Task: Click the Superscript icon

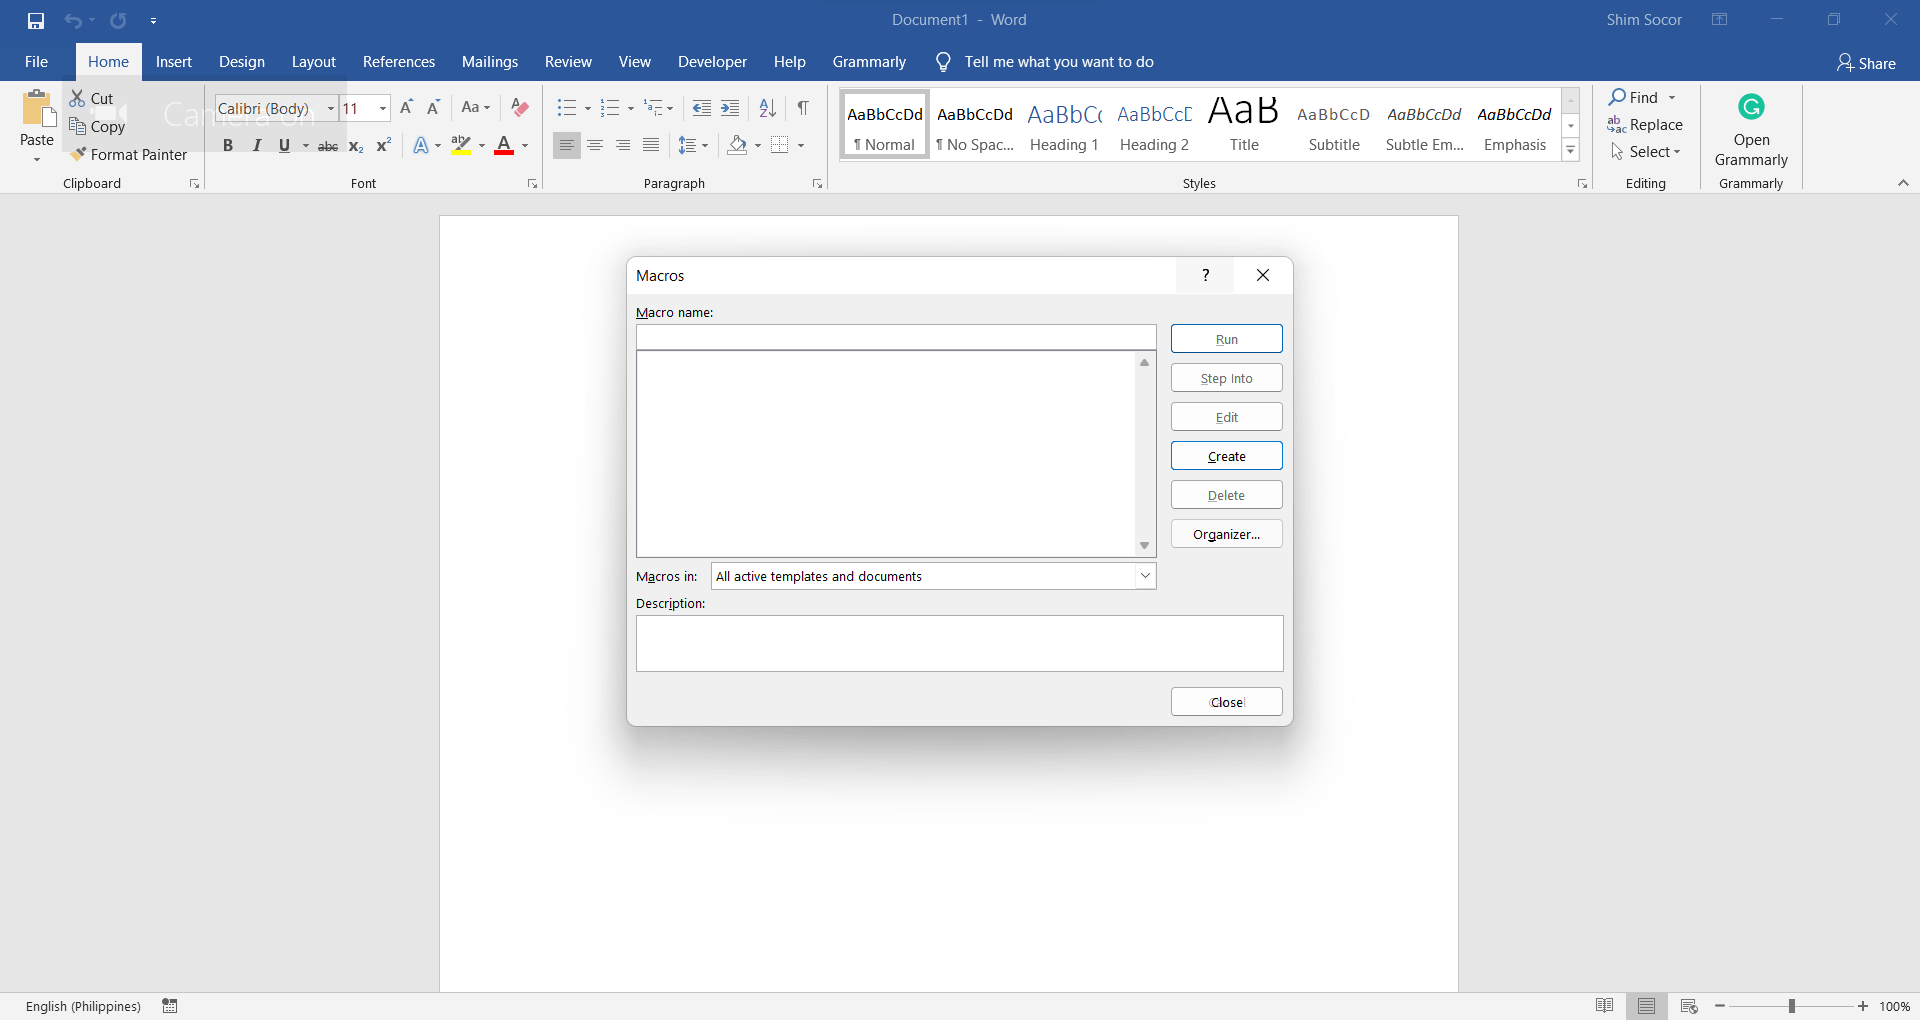Action: point(383,146)
